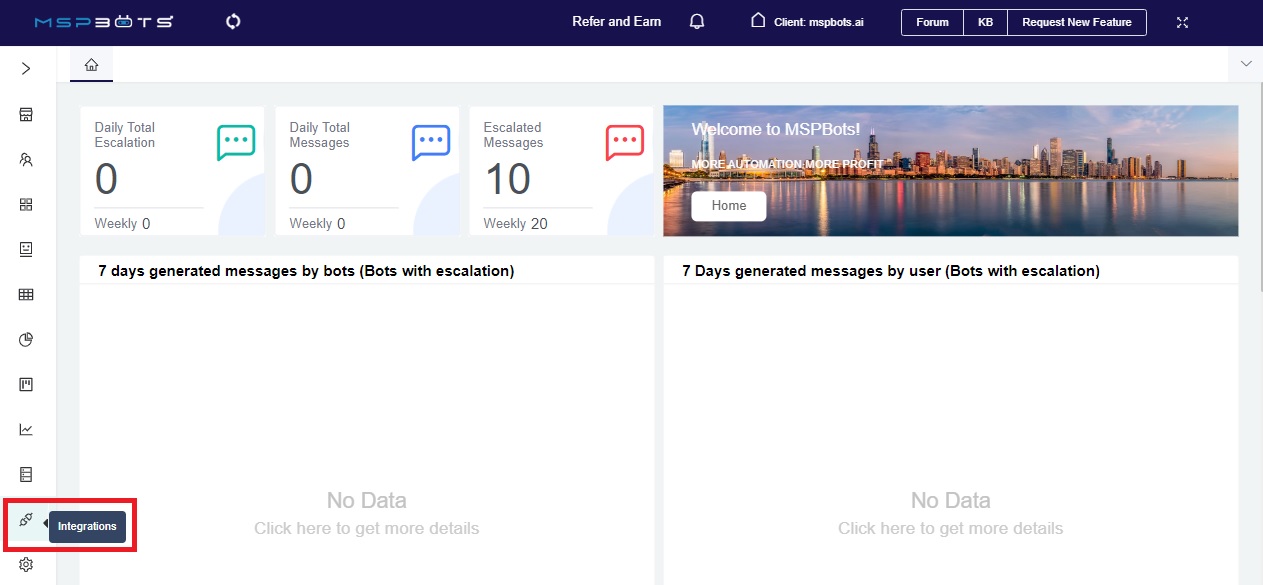Open the Apps grid icon in sidebar
Image resolution: width=1263 pixels, height=585 pixels.
pyautogui.click(x=25, y=204)
